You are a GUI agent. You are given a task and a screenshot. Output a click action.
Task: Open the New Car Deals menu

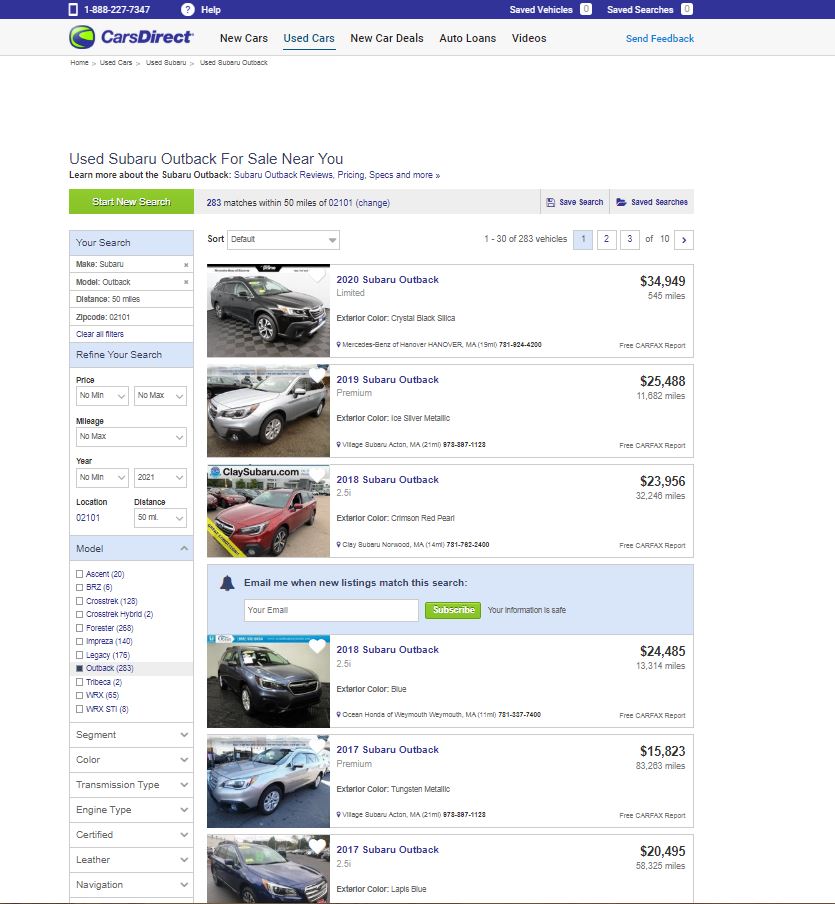tap(387, 38)
